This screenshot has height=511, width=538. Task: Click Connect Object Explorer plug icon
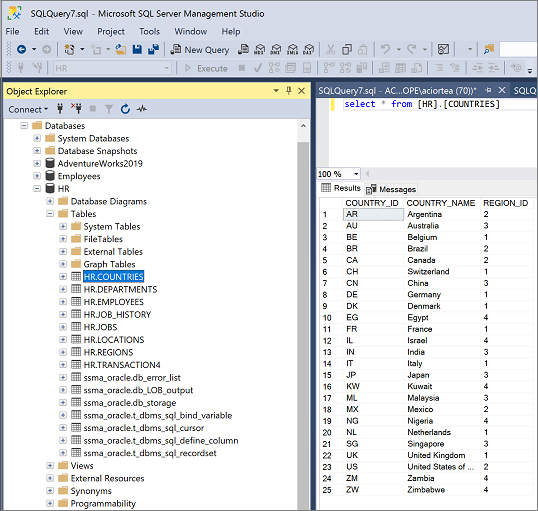[60, 109]
